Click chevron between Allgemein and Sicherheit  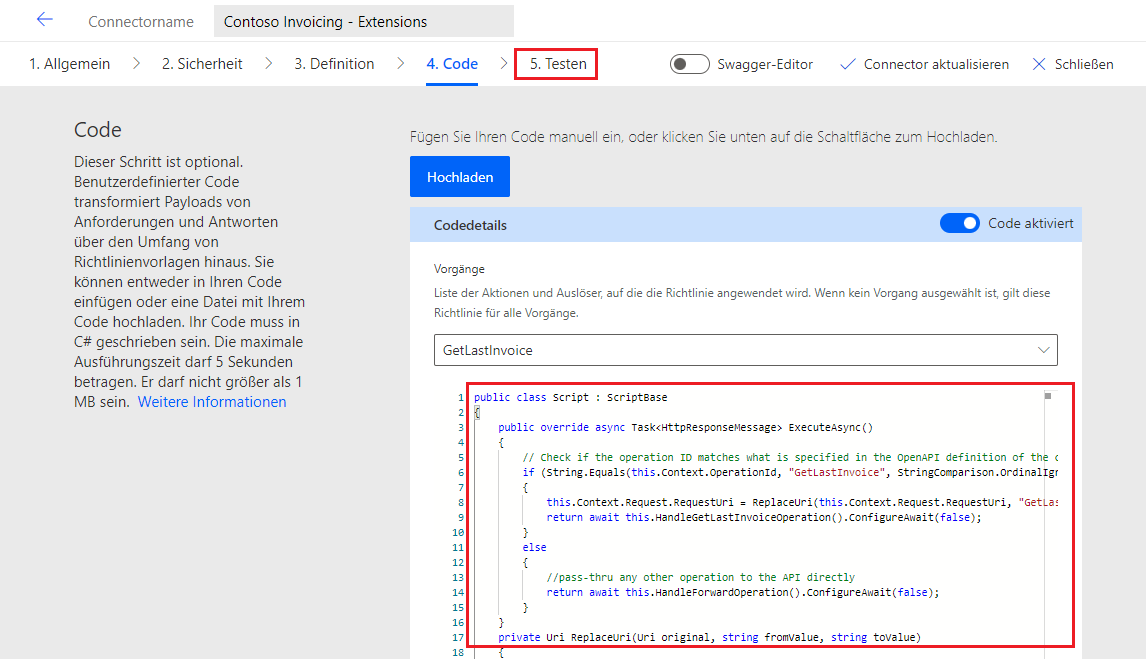pos(136,64)
